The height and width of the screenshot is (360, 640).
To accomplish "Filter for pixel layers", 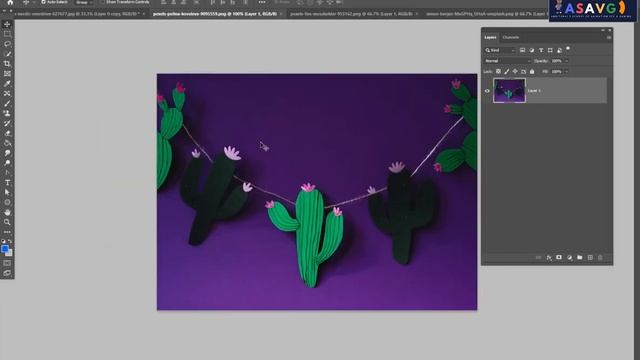I will 522,50.
